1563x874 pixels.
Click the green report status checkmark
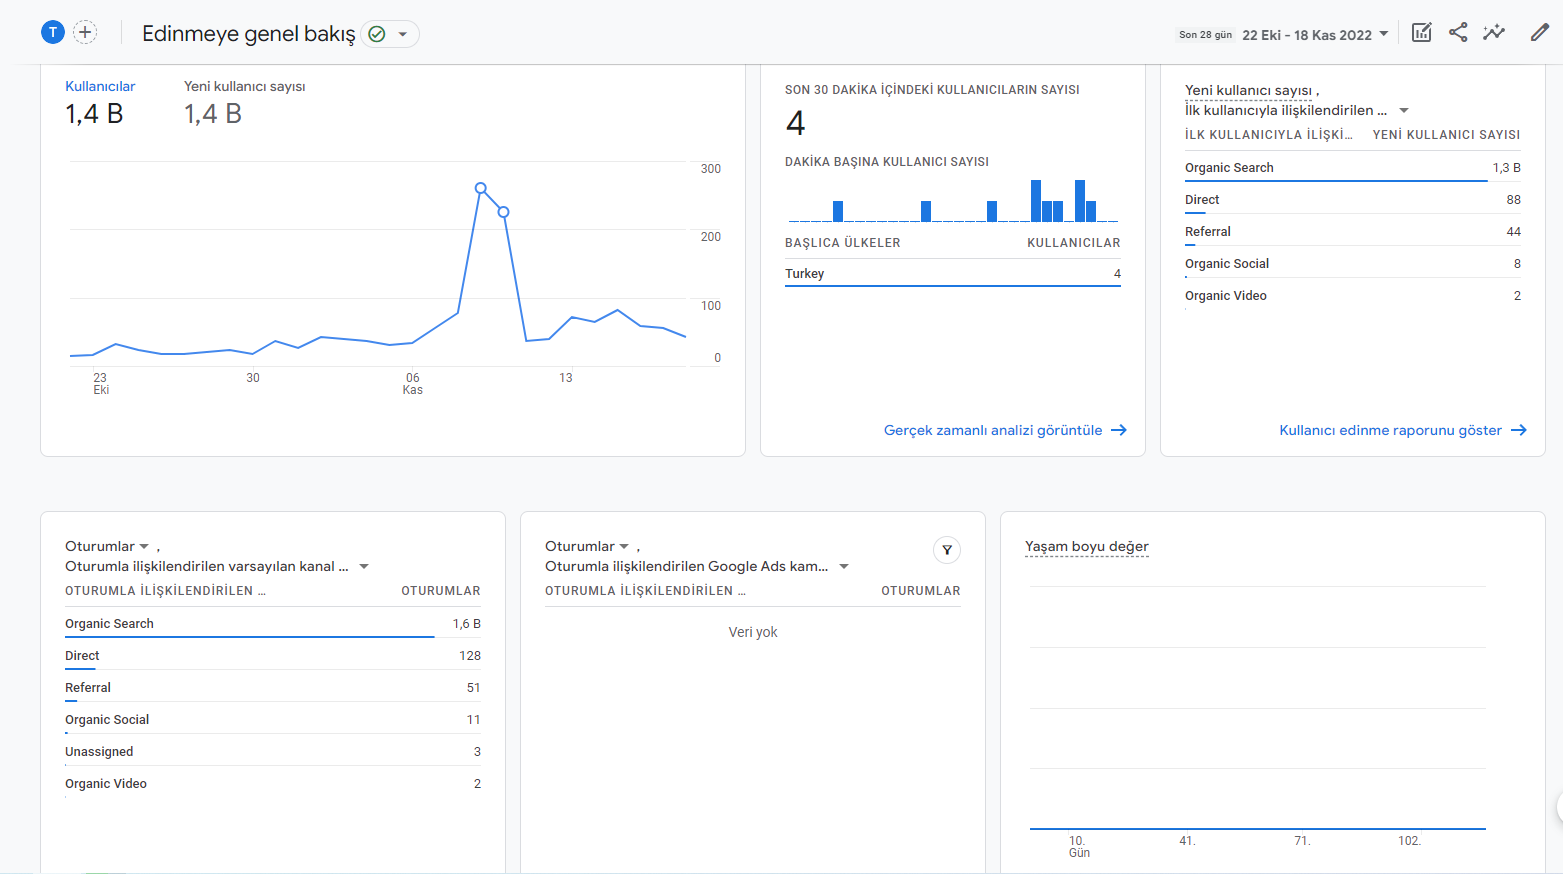point(377,34)
